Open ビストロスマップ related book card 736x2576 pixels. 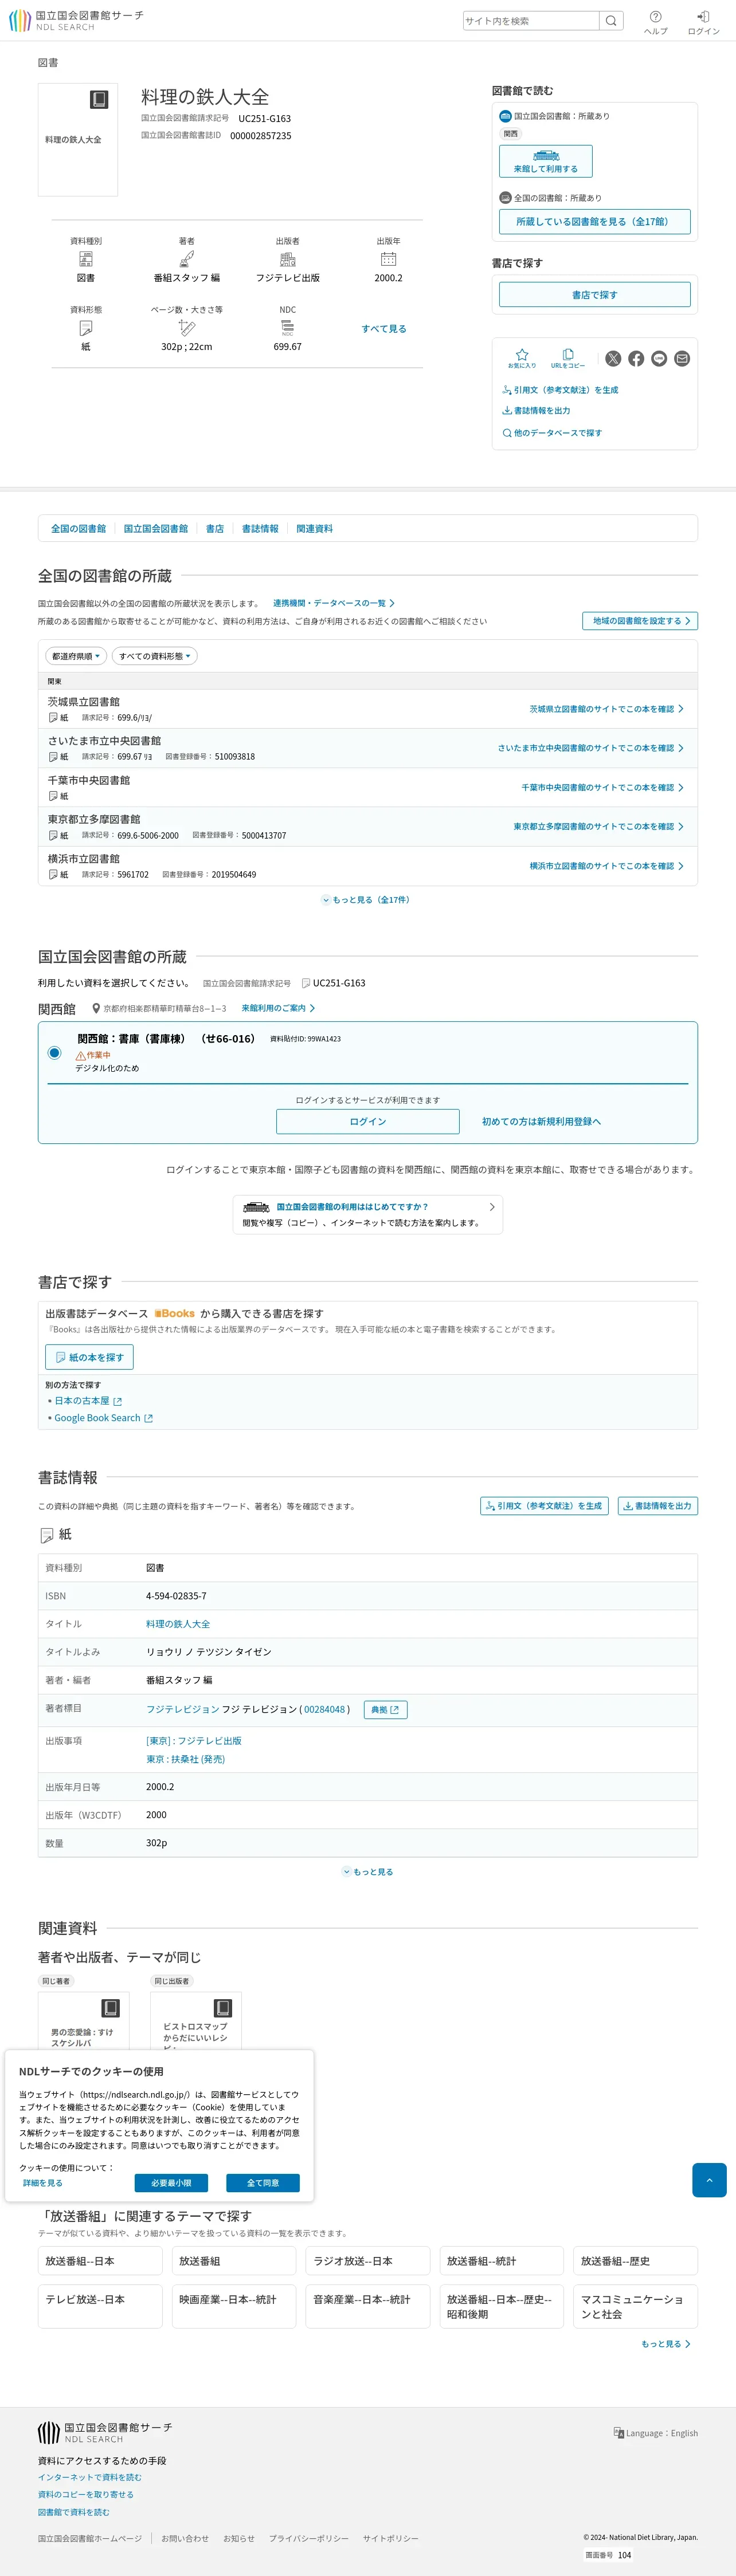(196, 2021)
